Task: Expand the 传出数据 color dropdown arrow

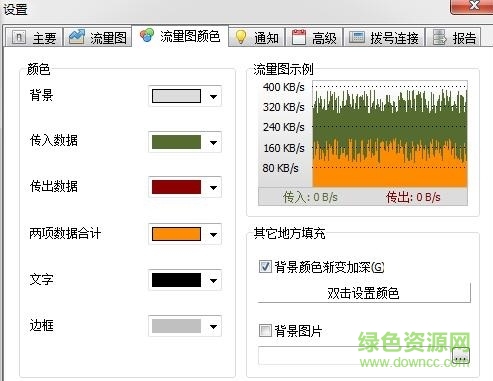Action: (x=213, y=187)
